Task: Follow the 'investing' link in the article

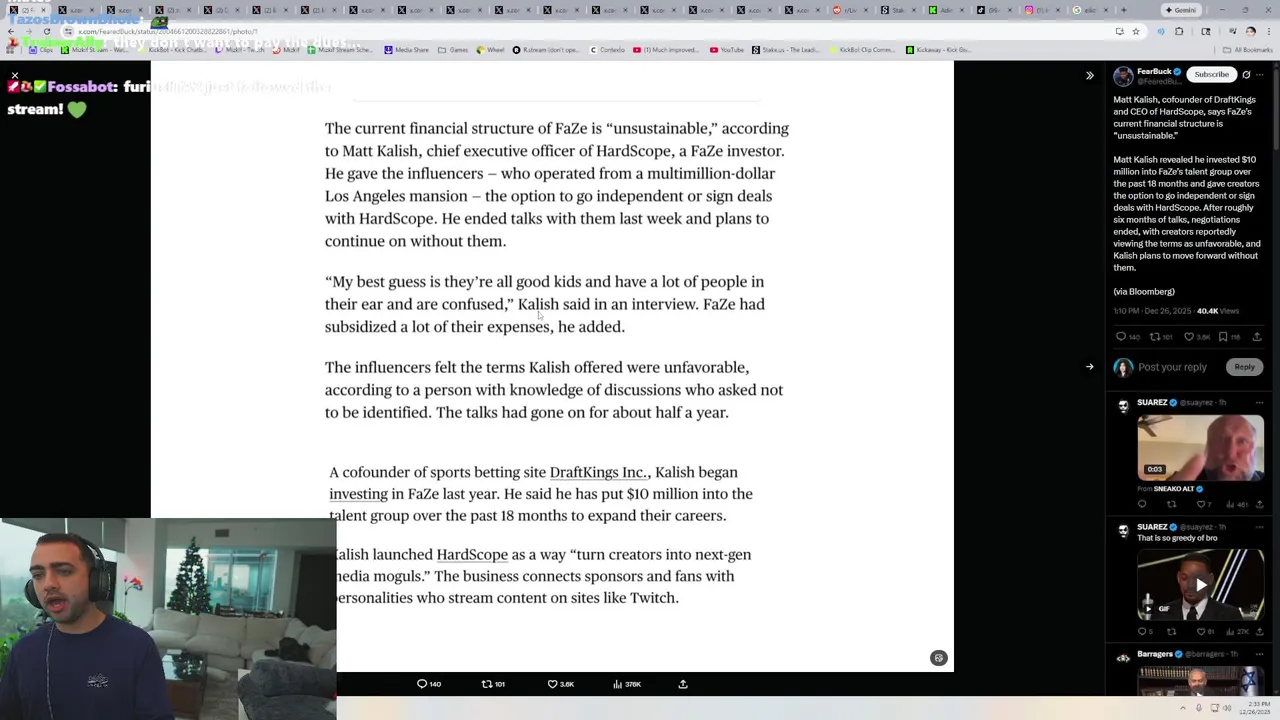Action: coord(358,494)
